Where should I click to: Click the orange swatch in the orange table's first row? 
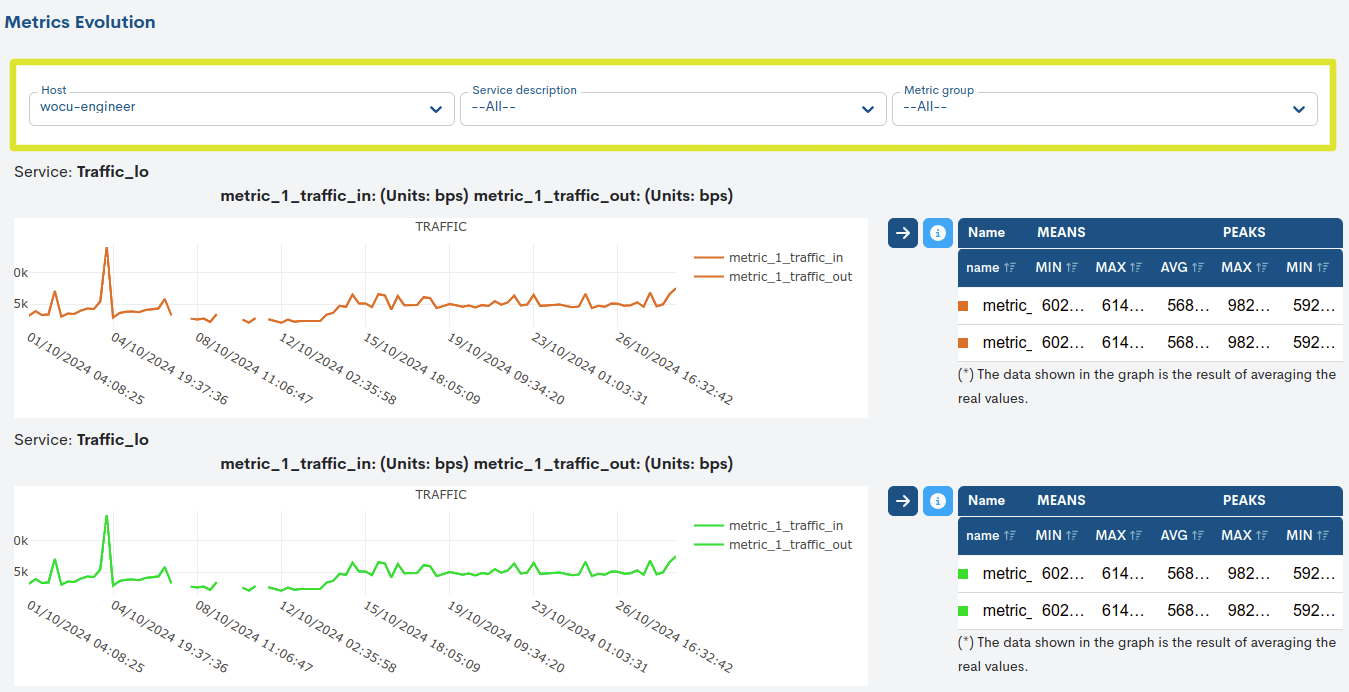(963, 306)
